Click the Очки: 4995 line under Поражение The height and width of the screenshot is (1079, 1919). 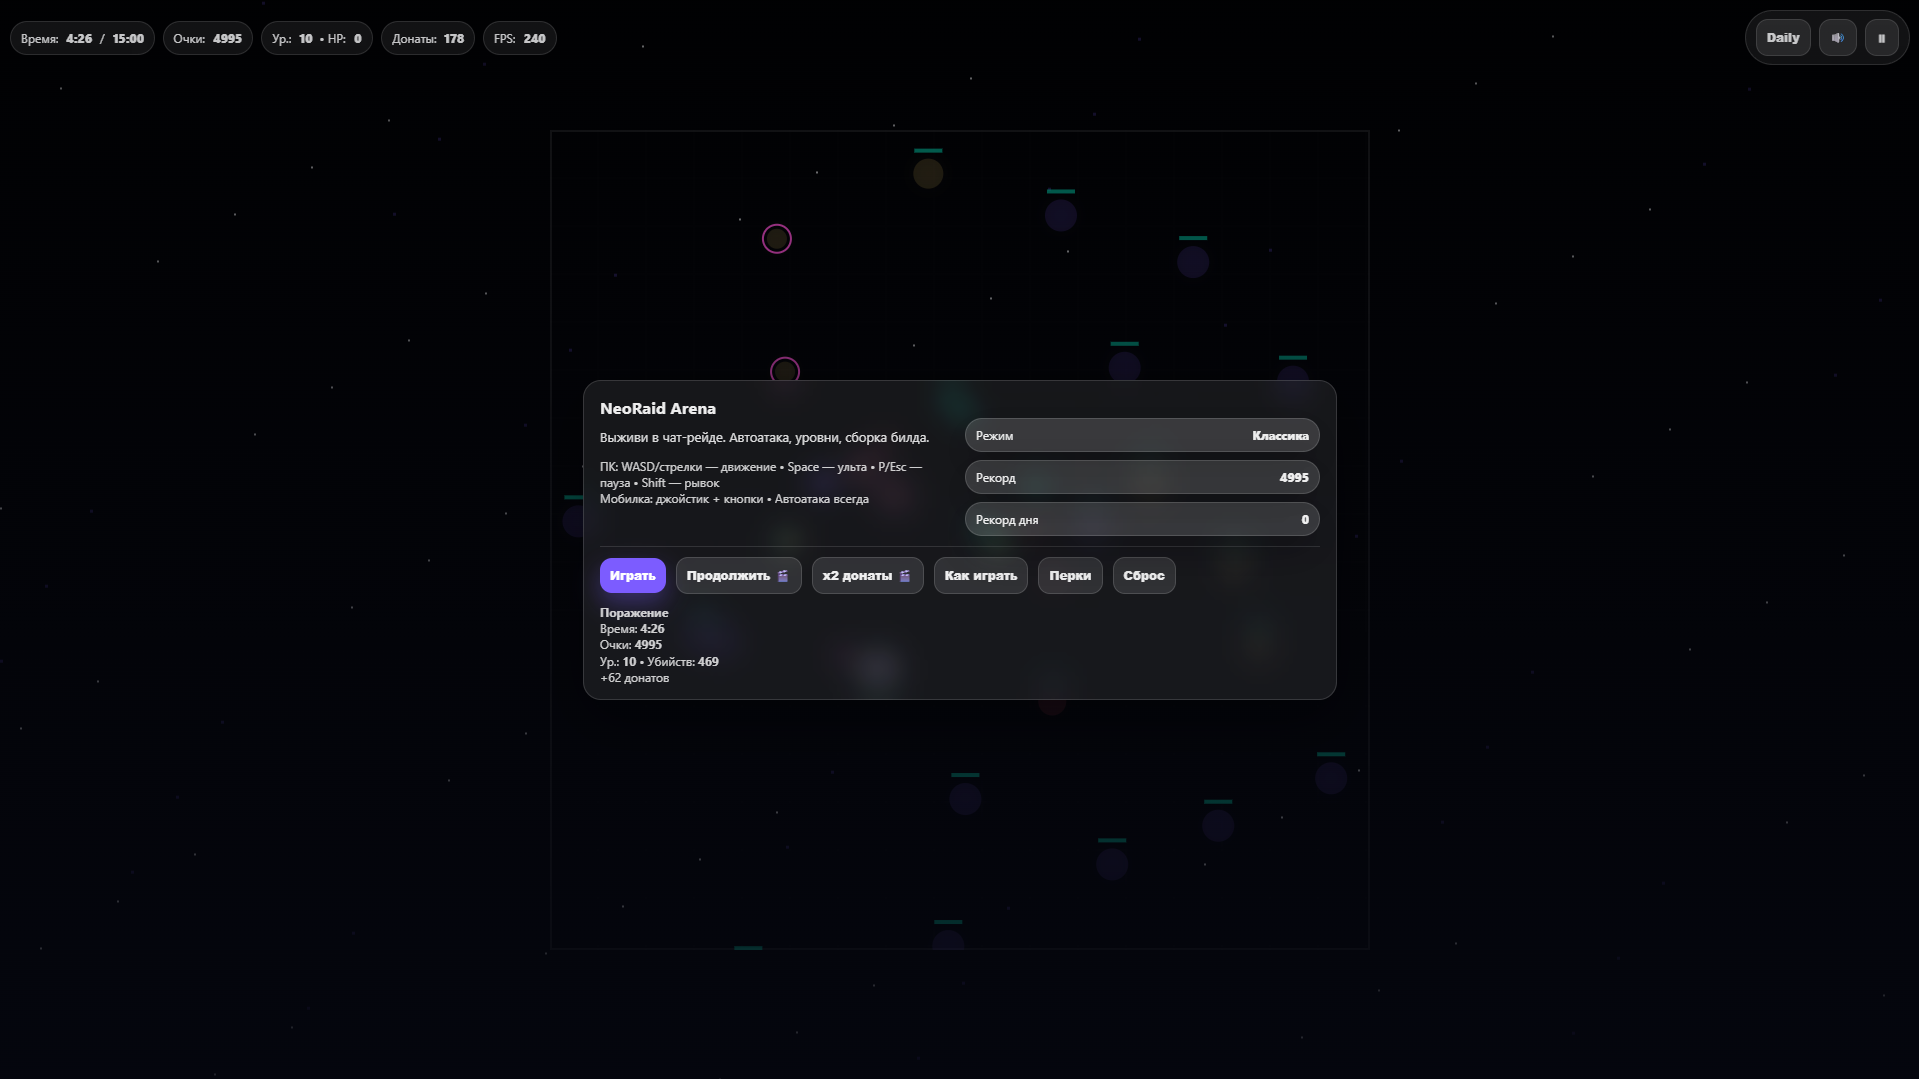tap(631, 645)
